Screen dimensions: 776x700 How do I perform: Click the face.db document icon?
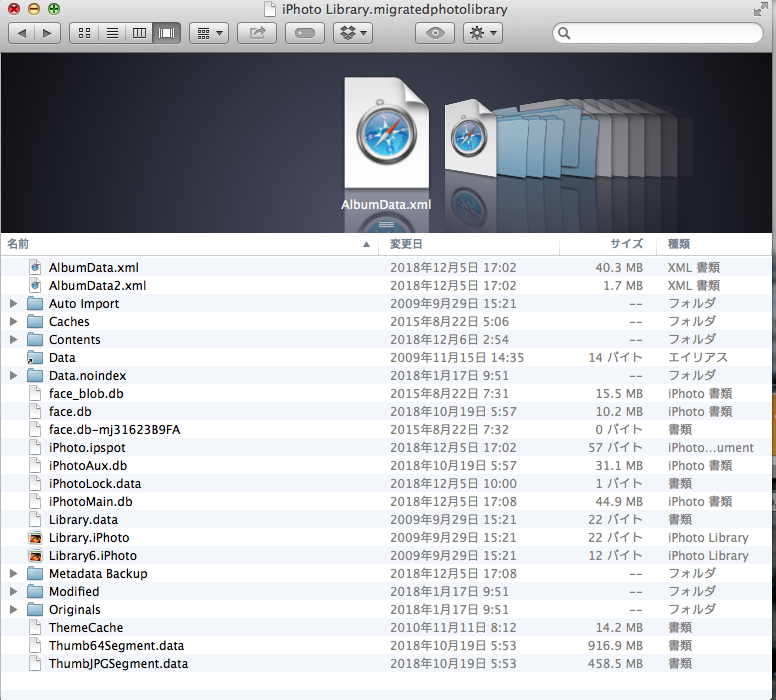click(35, 411)
